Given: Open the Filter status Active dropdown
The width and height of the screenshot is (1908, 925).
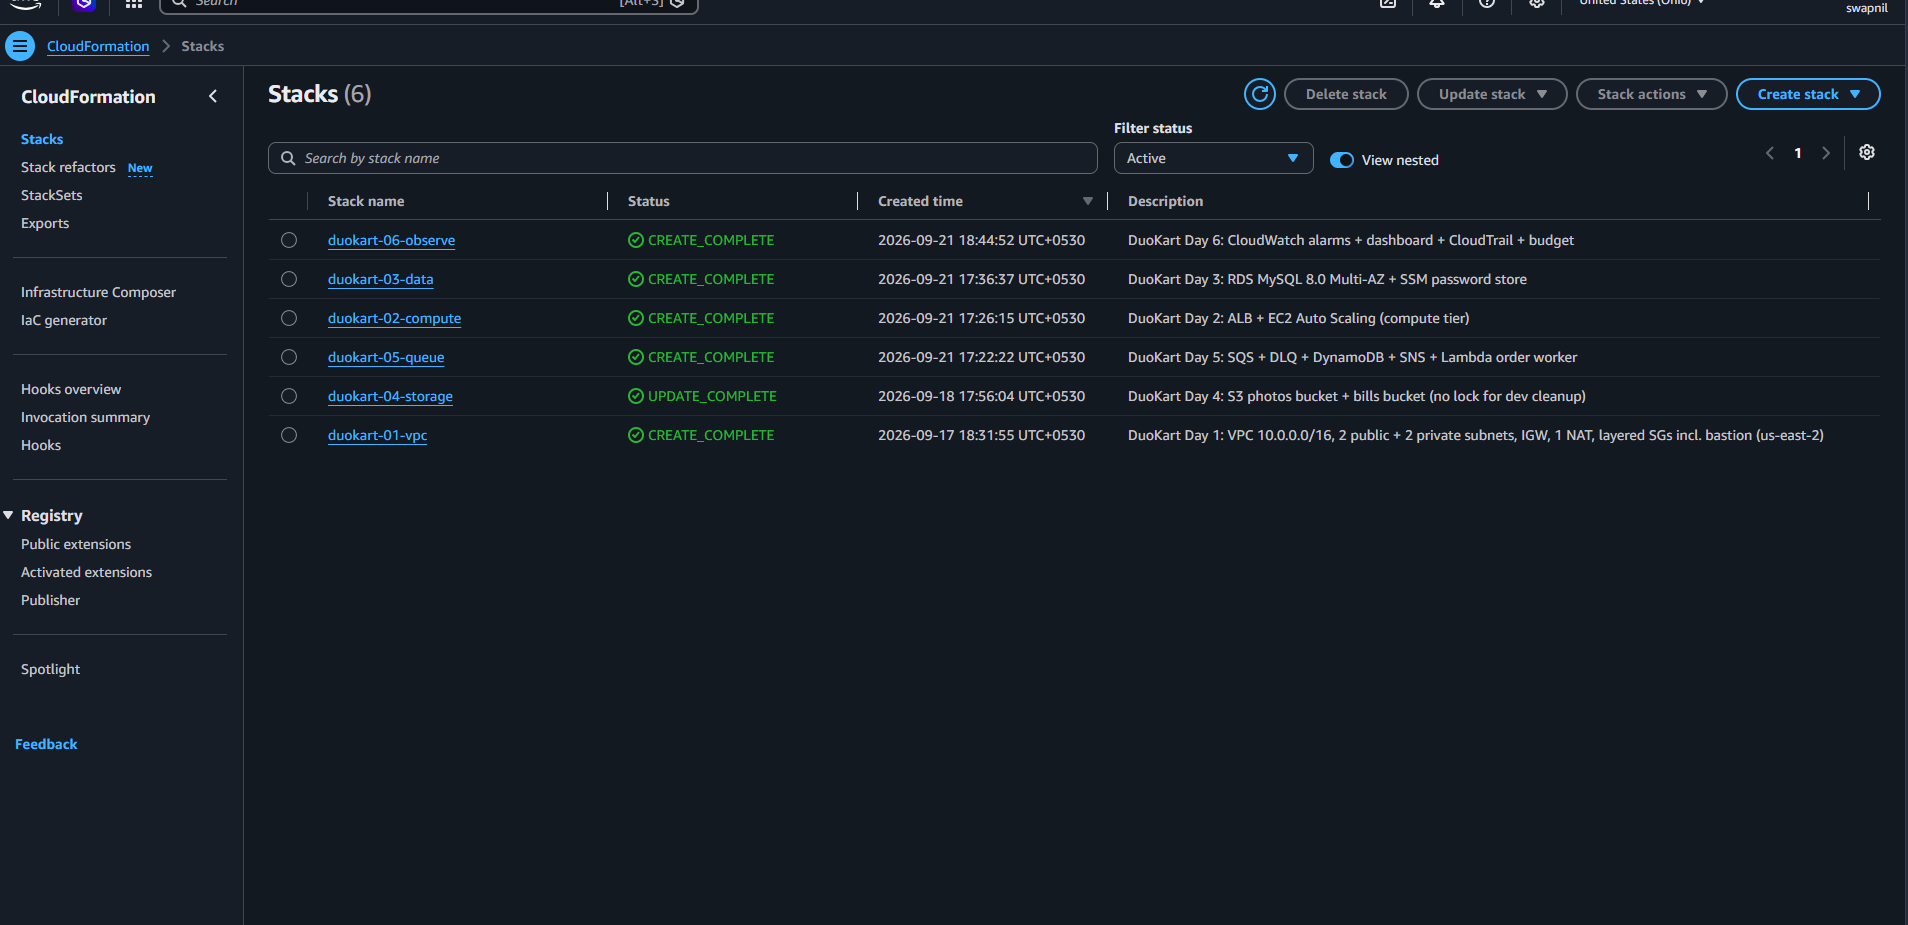Looking at the screenshot, I should tap(1213, 158).
